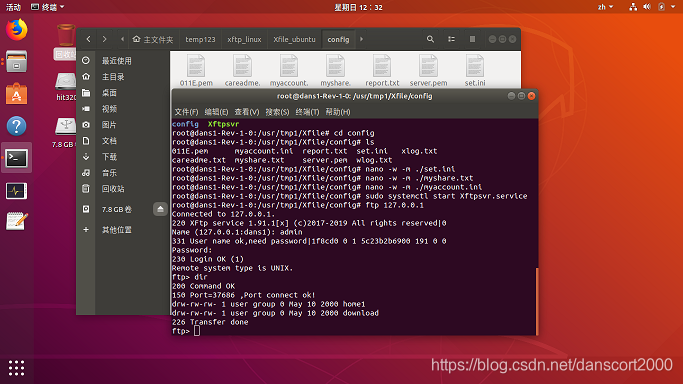The image size is (683, 384).
Task: Open the terminal Search menu
Action: pyautogui.click(x=277, y=112)
